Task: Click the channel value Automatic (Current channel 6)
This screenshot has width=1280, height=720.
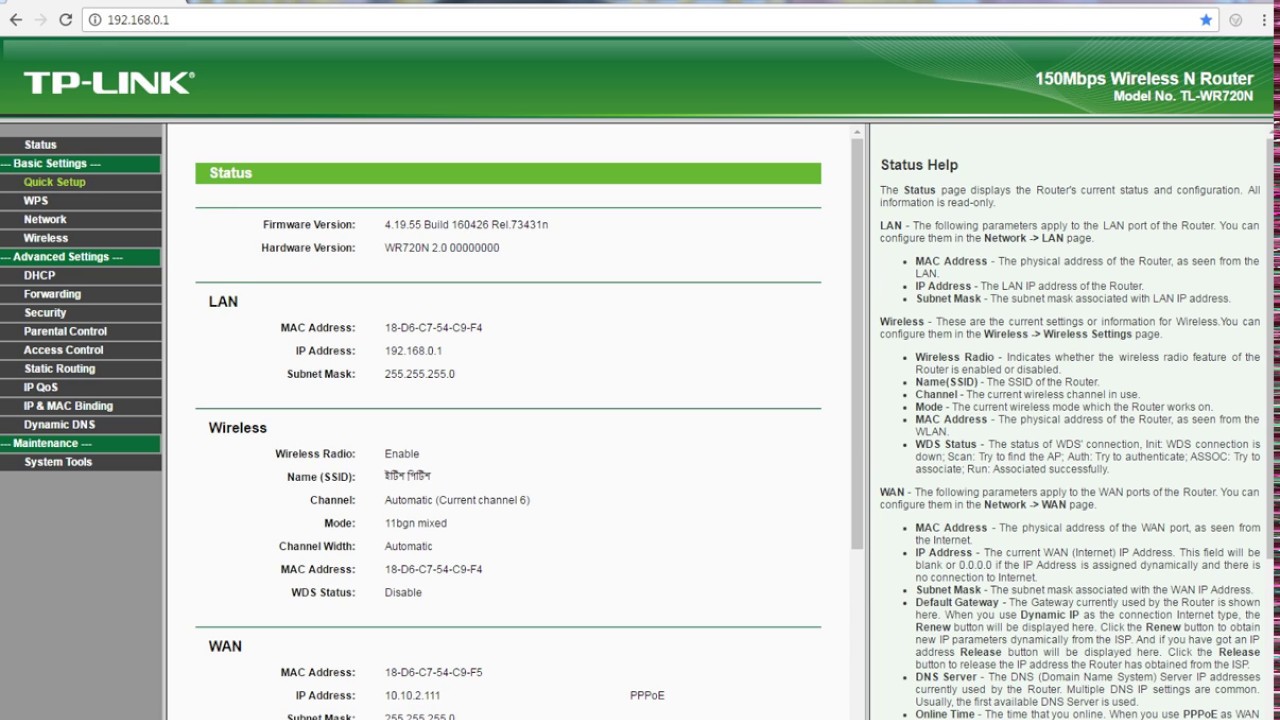Action: coord(457,500)
